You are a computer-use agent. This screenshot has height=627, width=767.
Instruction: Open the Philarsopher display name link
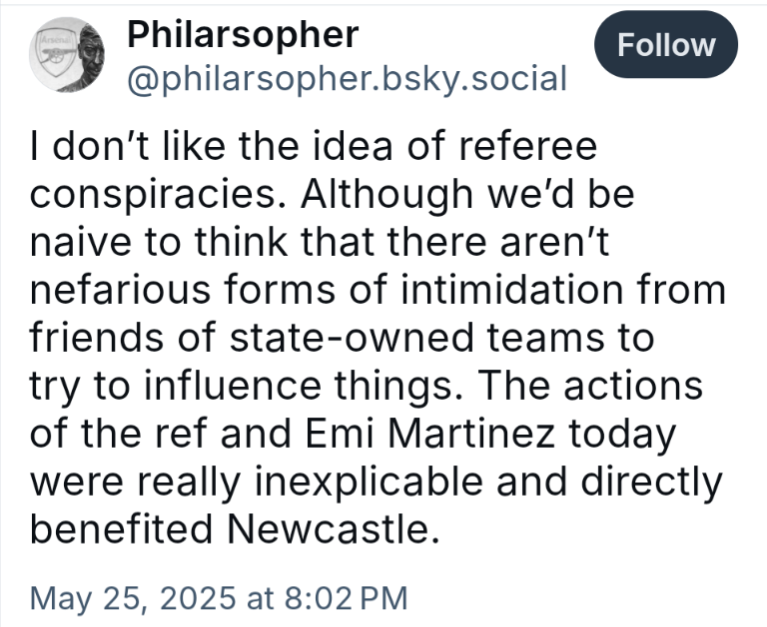[x=243, y=35]
